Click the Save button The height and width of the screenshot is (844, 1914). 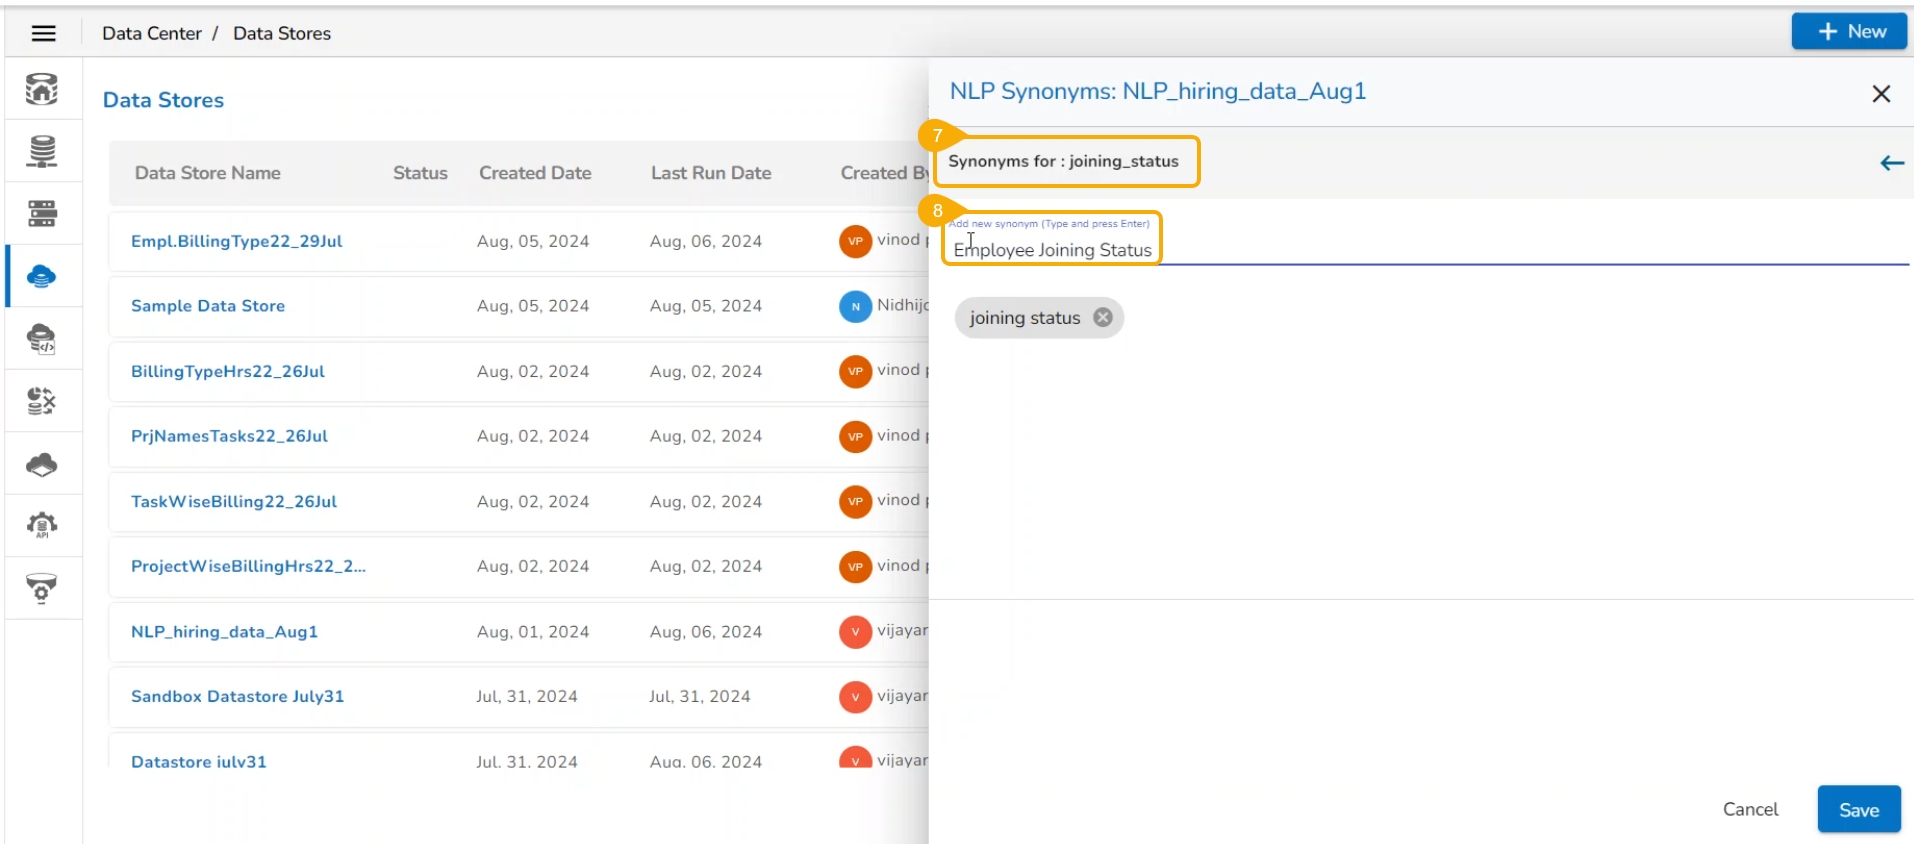1858,810
